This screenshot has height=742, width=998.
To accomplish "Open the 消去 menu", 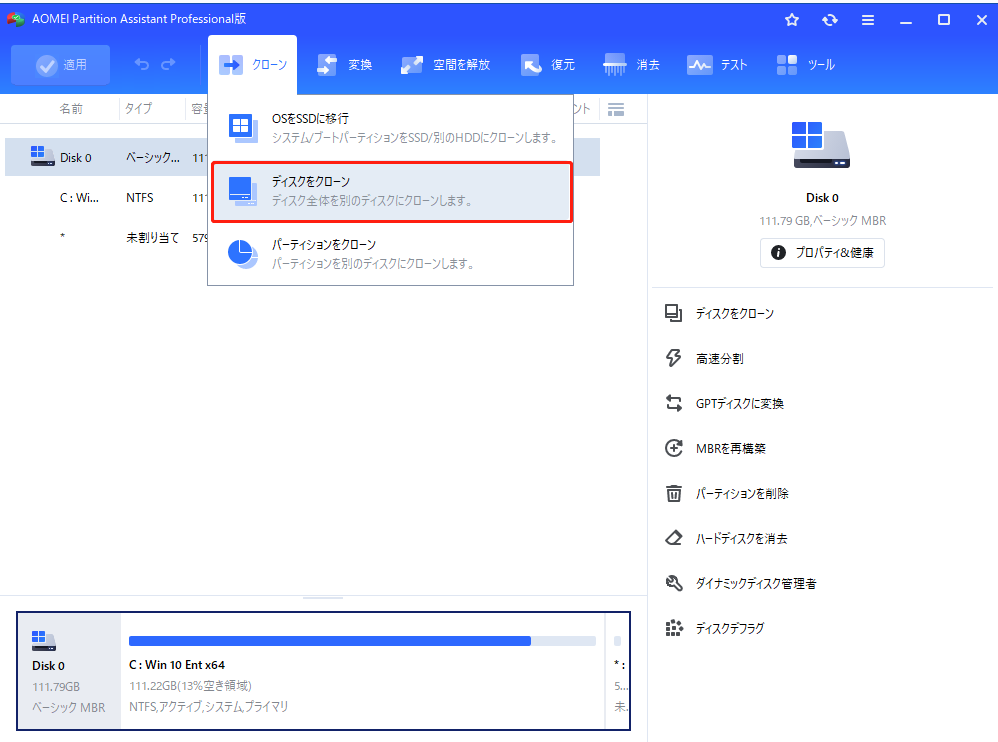I will click(x=631, y=65).
